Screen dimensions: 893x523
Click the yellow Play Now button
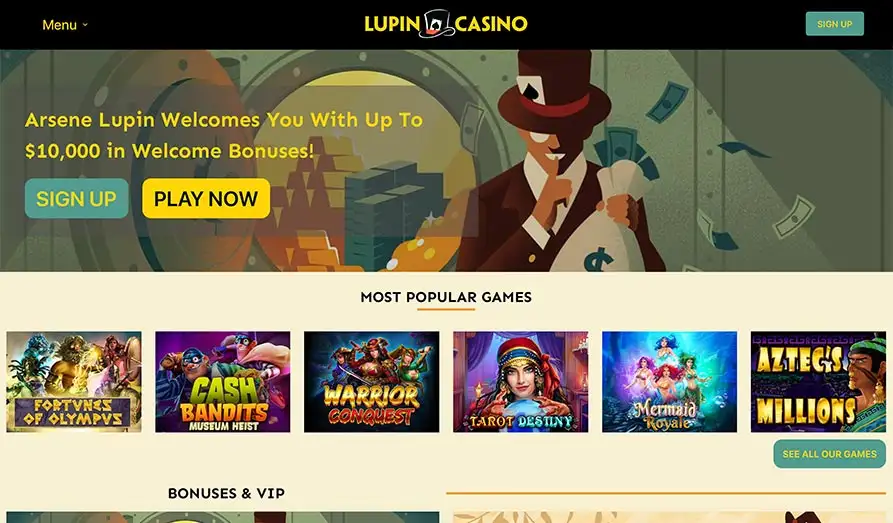tap(206, 198)
